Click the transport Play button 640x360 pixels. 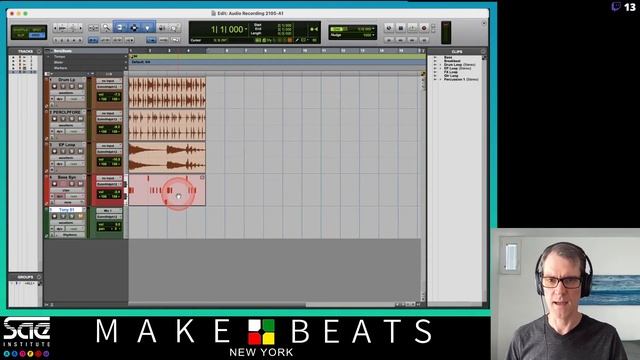click(412, 28)
